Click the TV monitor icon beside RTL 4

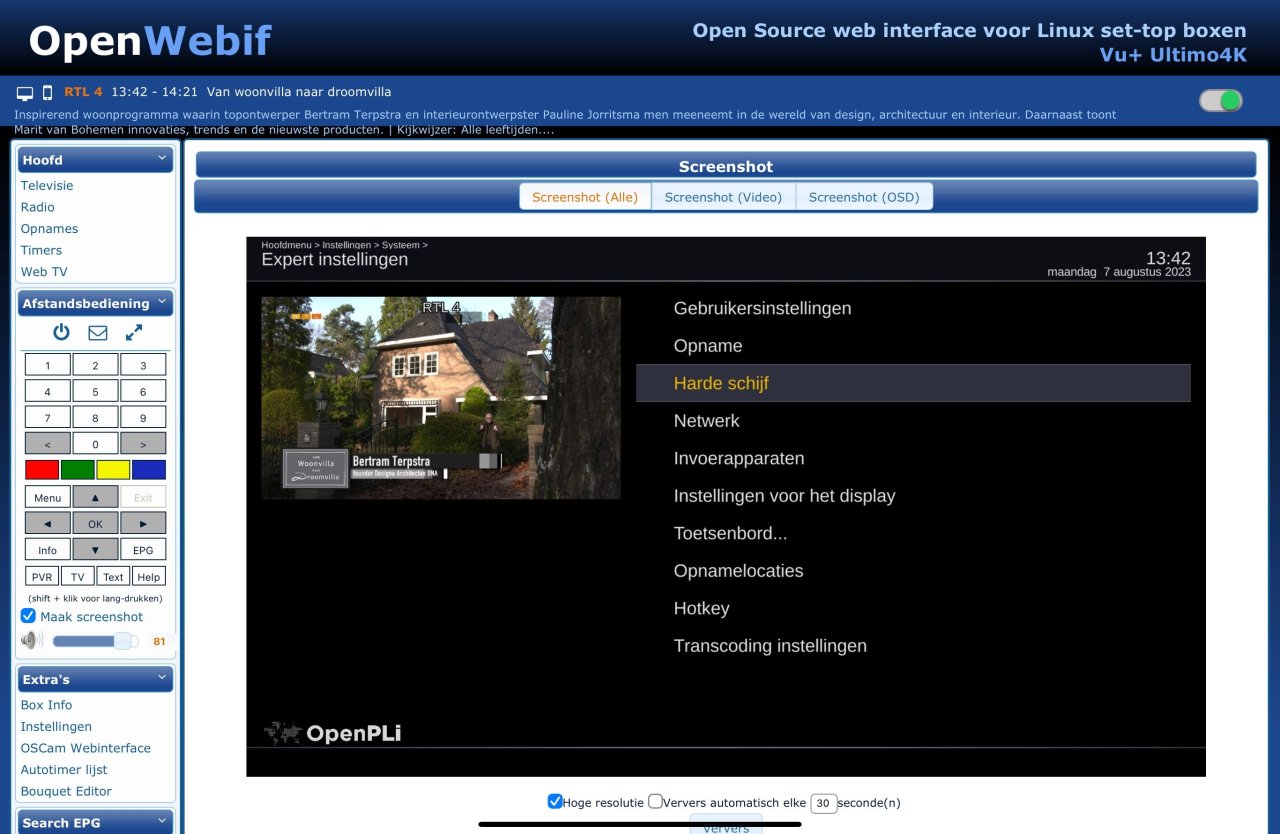(x=25, y=93)
